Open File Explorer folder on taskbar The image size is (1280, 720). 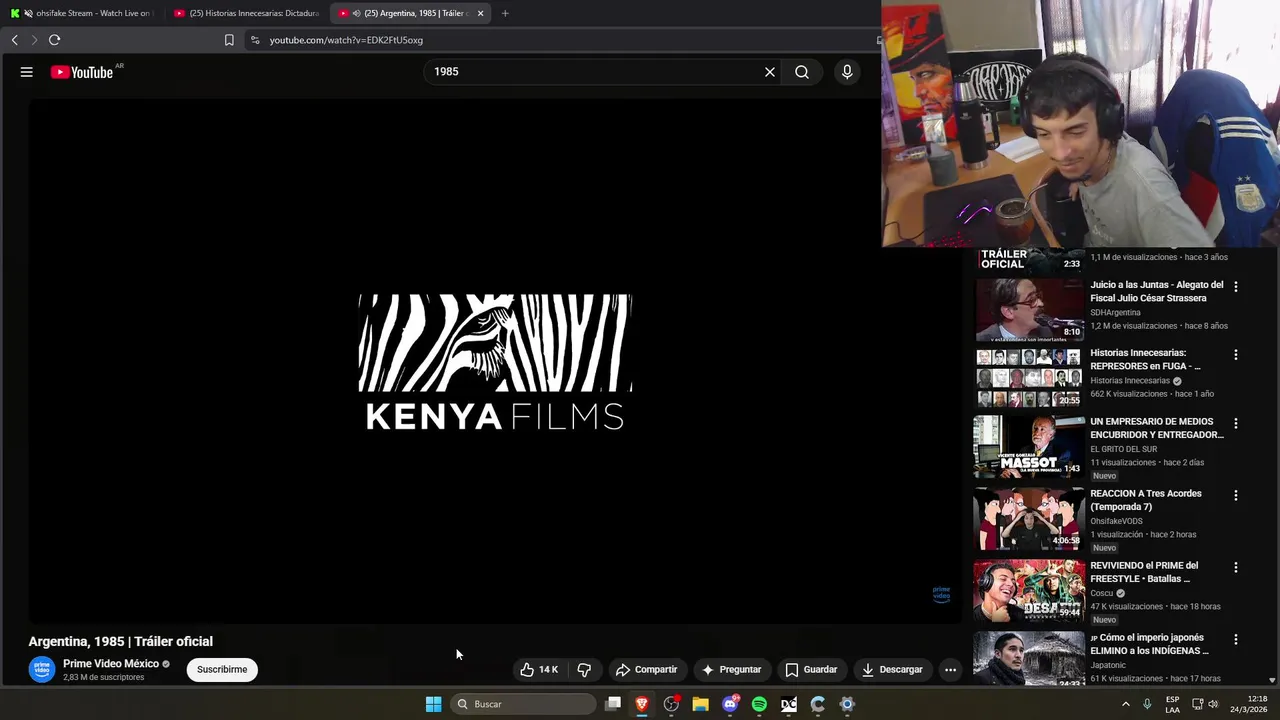pos(701,704)
